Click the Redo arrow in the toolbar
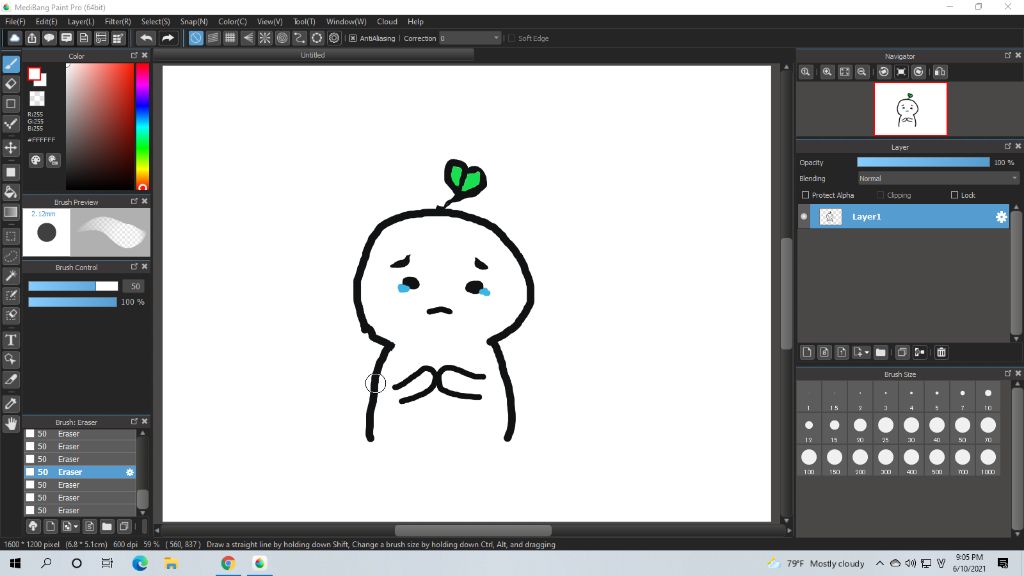 tap(168, 38)
